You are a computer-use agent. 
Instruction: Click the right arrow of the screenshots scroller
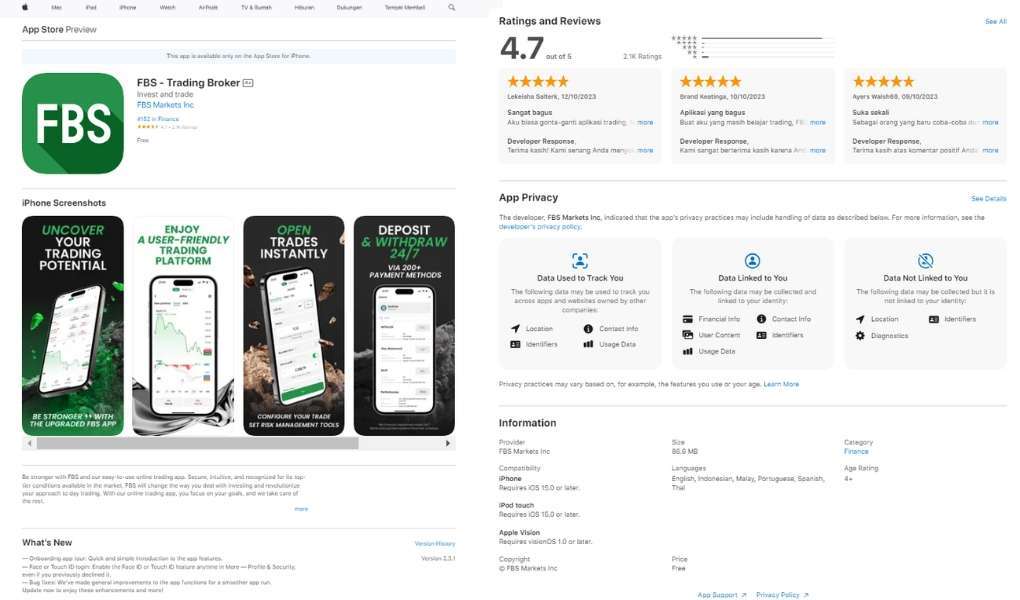448,443
